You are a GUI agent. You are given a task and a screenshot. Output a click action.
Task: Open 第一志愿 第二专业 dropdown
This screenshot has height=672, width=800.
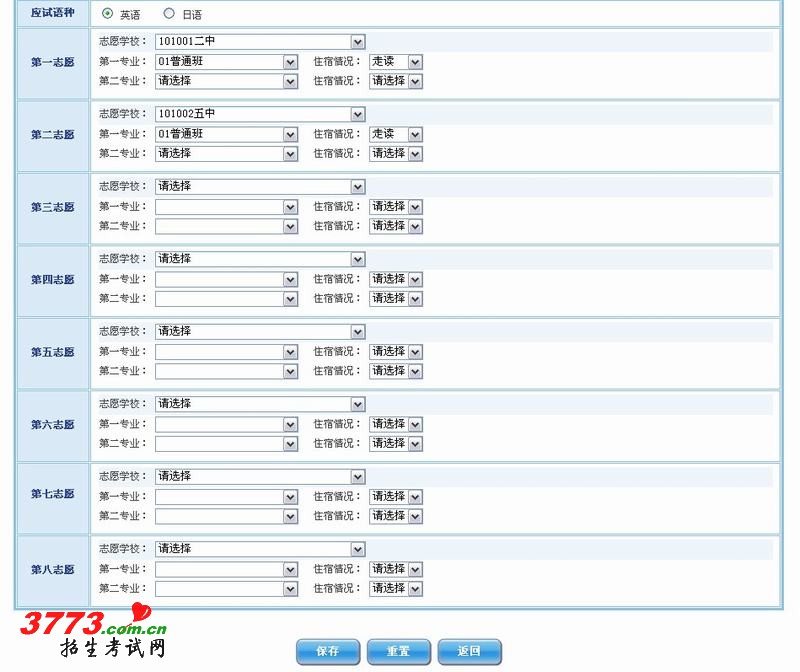pos(226,81)
